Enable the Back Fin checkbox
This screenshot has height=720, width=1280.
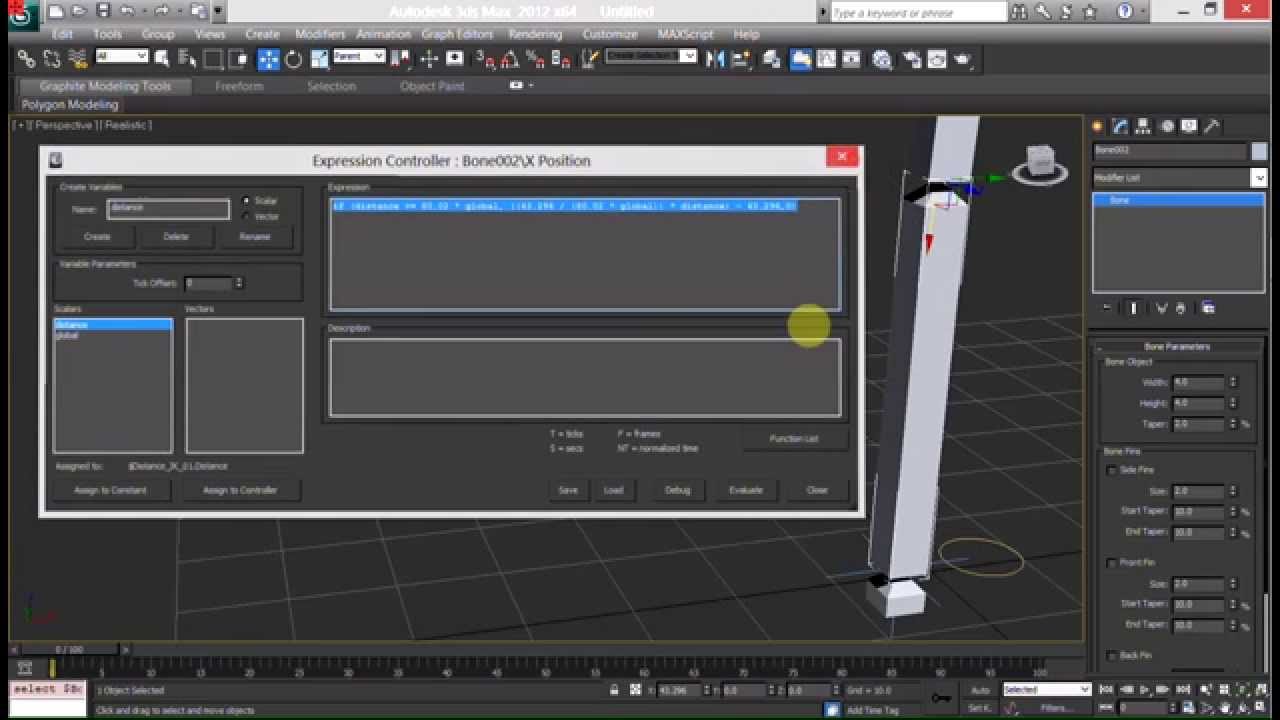pos(1112,656)
